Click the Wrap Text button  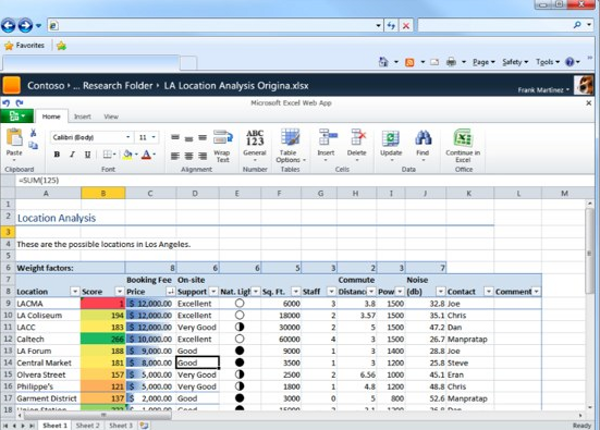pos(223,147)
